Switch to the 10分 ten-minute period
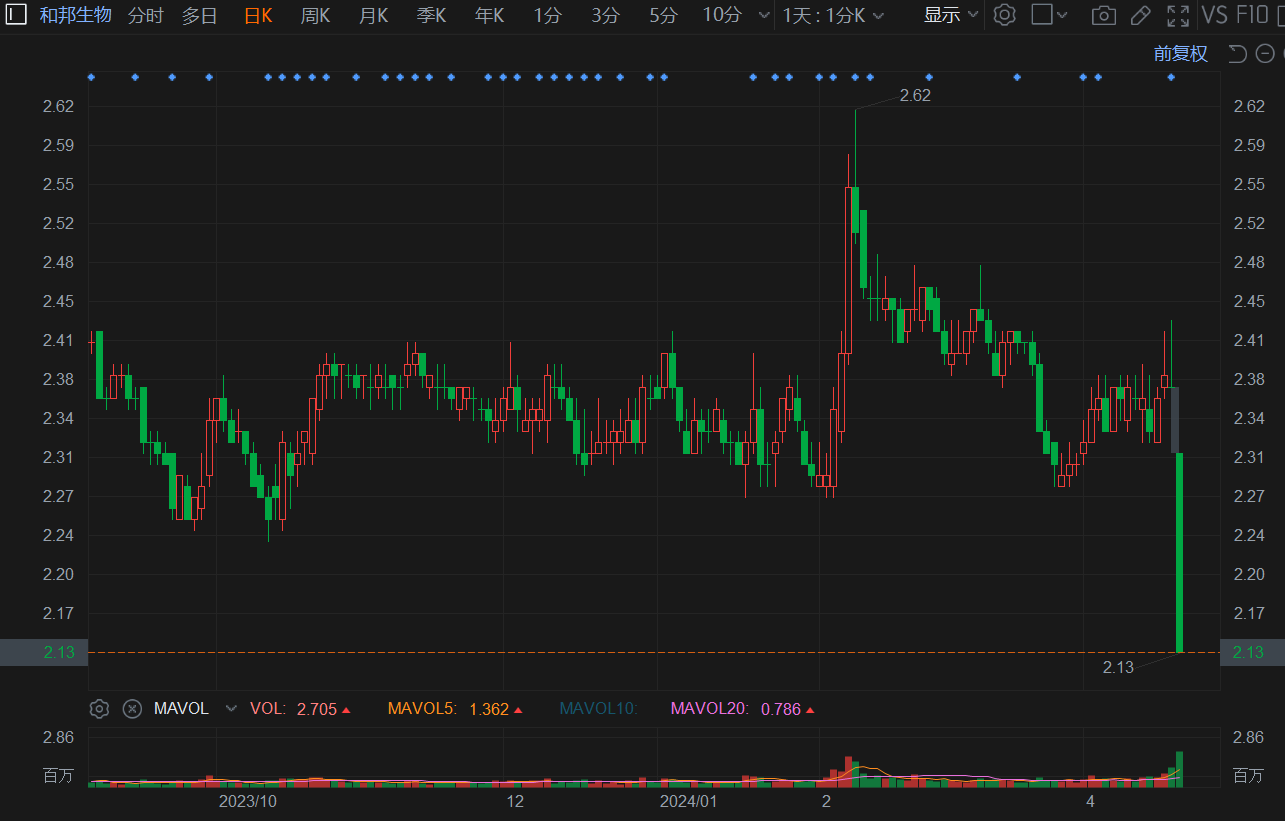The image size is (1285, 821). coord(722,15)
